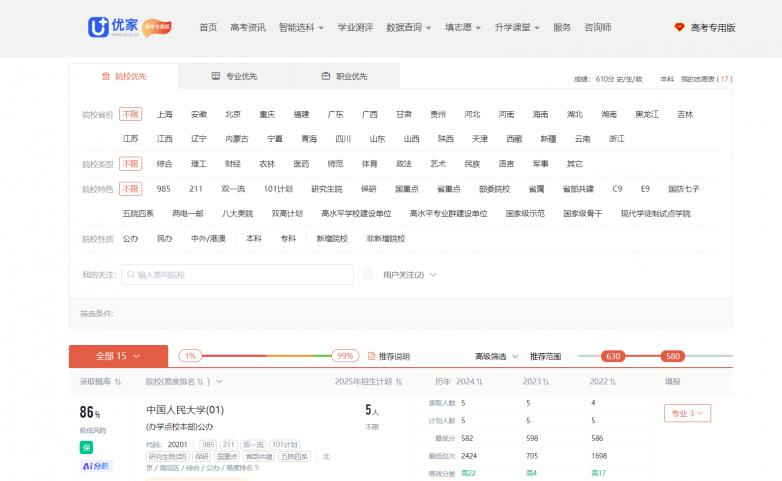
Task: Click the 1% probability slider handle
Action: 191,356
